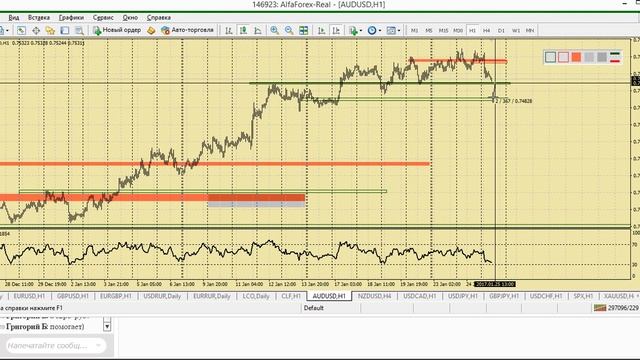Select H1 timeframe
Screen dimensions: 640x360
pyautogui.click(x=472, y=31)
